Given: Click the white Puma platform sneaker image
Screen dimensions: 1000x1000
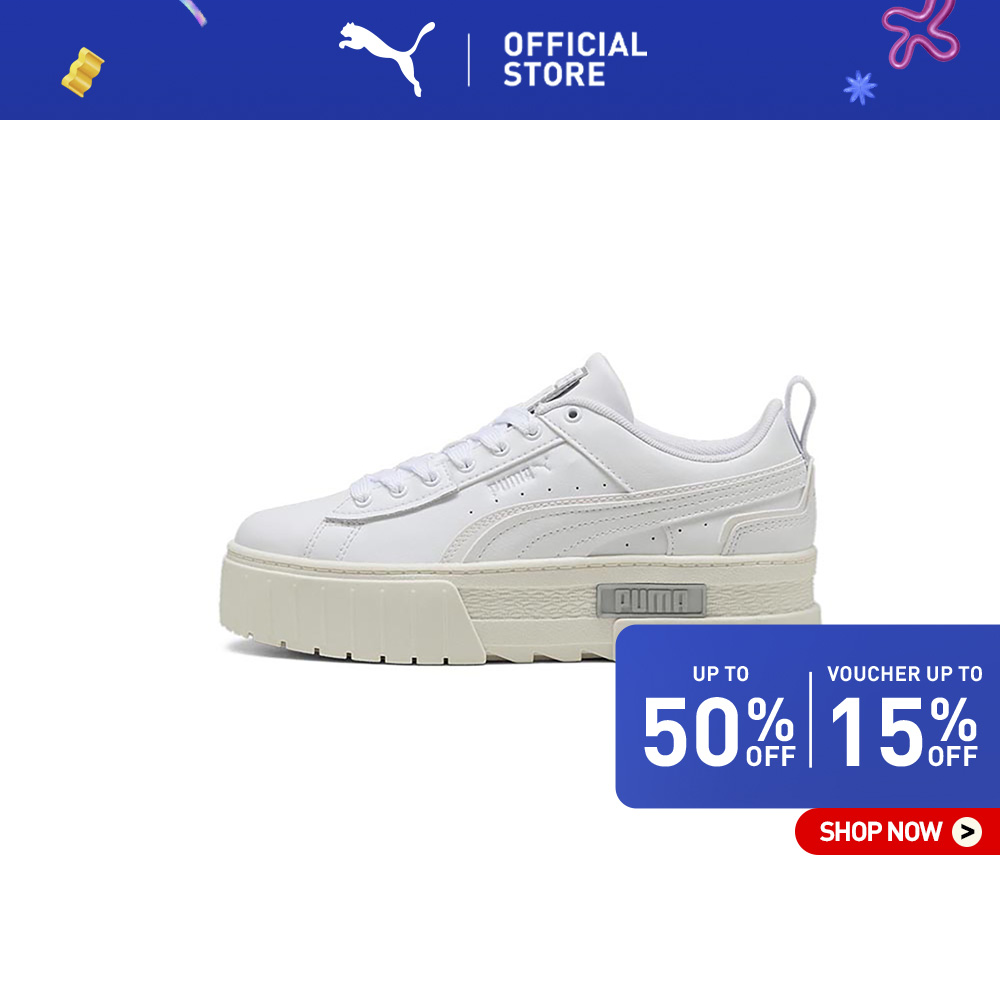Looking at the screenshot, I should [520, 508].
